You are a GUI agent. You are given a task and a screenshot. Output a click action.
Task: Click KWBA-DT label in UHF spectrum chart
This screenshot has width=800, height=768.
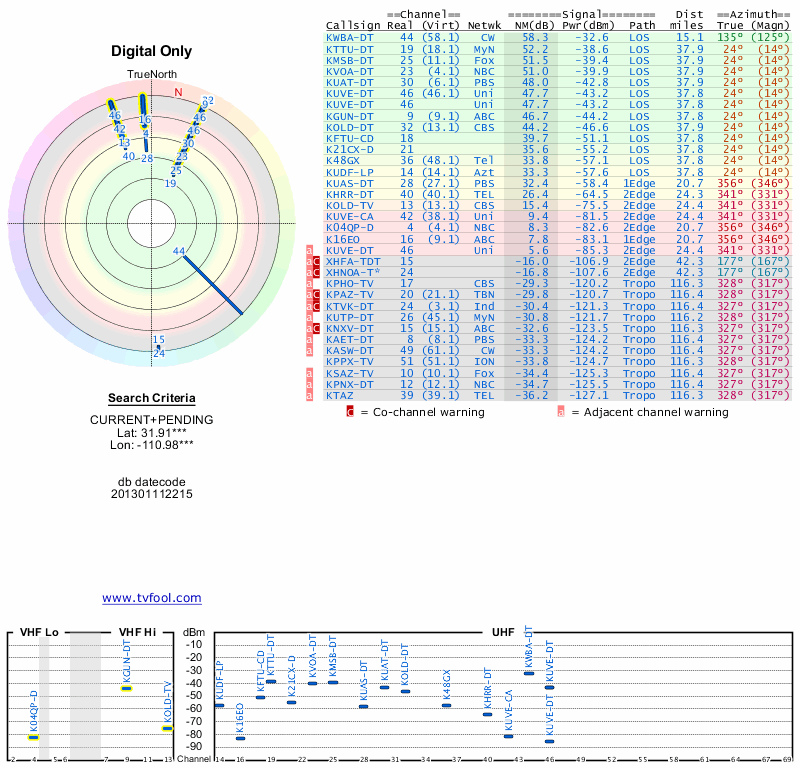click(529, 648)
